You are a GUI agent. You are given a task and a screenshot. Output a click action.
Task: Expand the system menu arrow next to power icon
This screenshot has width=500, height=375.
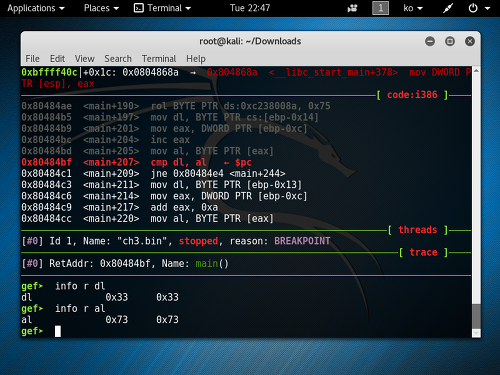point(487,8)
